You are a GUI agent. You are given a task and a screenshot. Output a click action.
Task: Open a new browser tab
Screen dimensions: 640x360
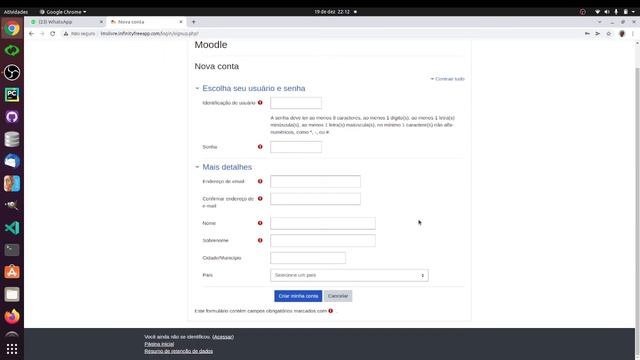[193, 22]
